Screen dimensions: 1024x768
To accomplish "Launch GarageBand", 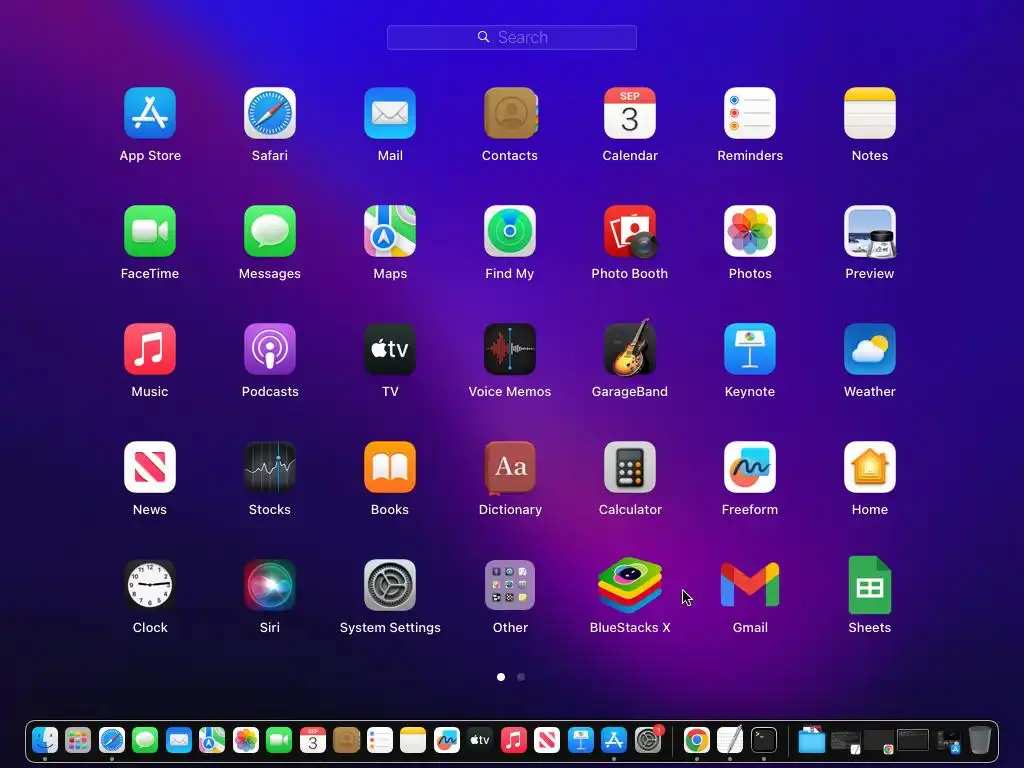I will pyautogui.click(x=630, y=348).
